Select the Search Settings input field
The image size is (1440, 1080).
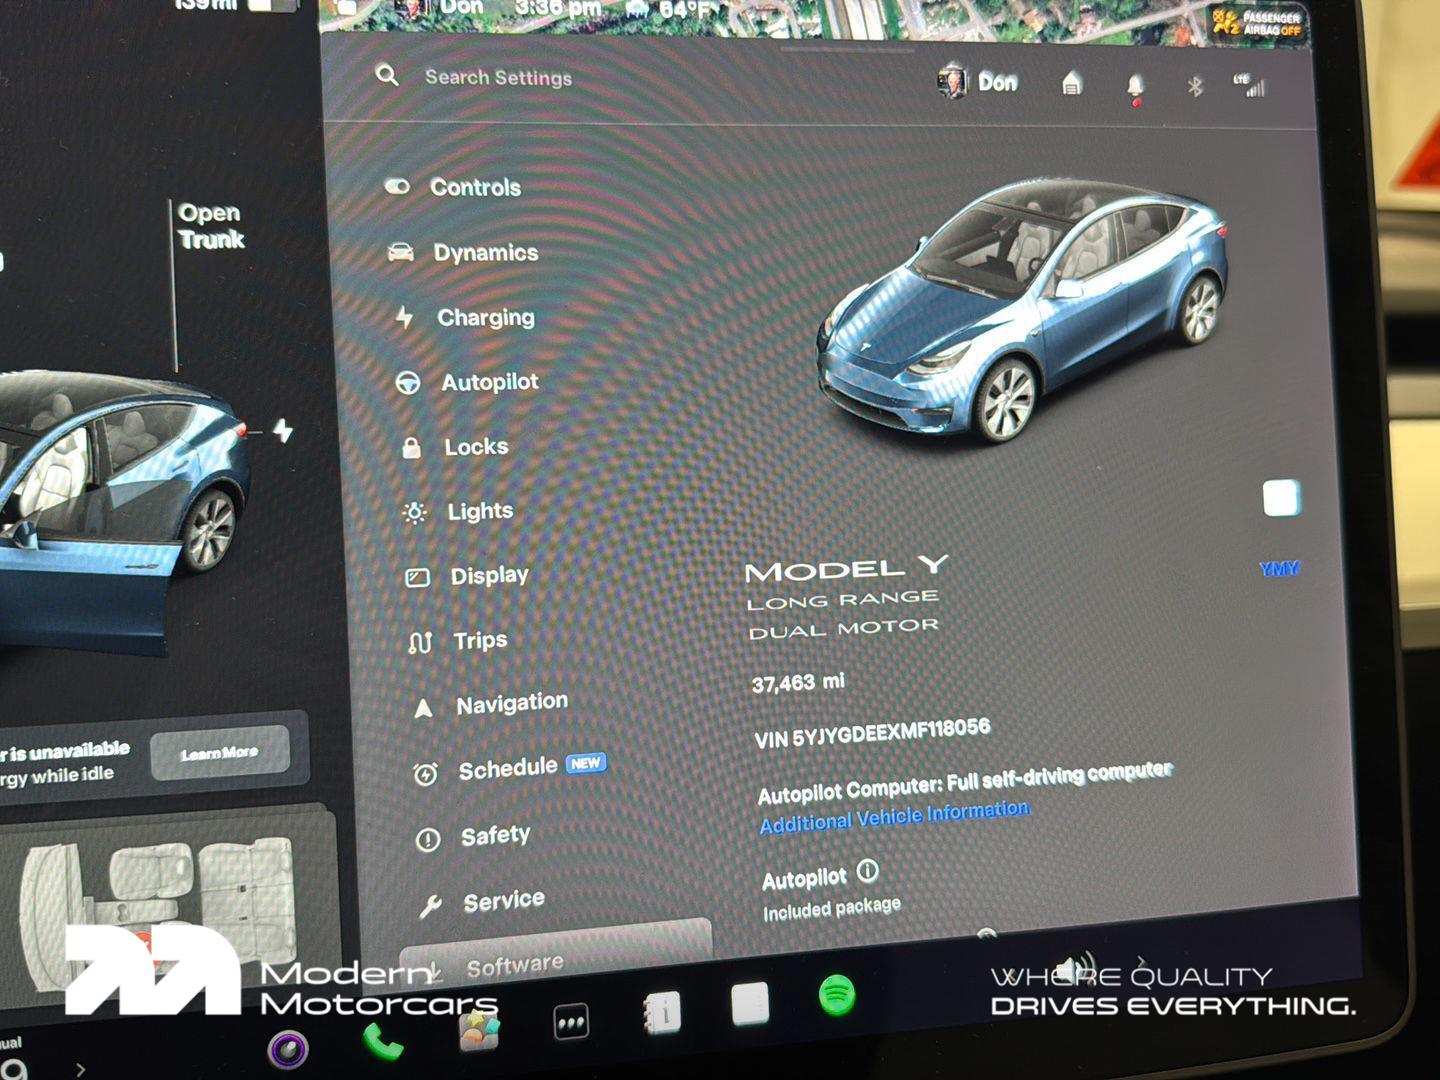click(497, 77)
